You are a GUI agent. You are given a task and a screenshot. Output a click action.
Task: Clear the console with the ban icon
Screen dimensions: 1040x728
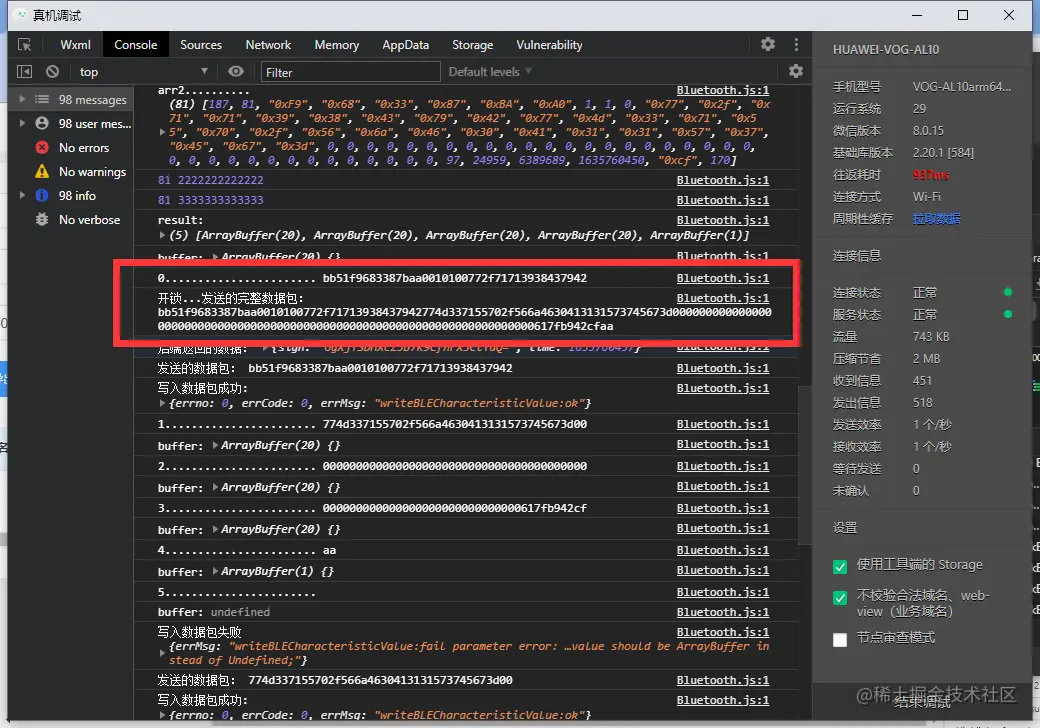coord(52,72)
